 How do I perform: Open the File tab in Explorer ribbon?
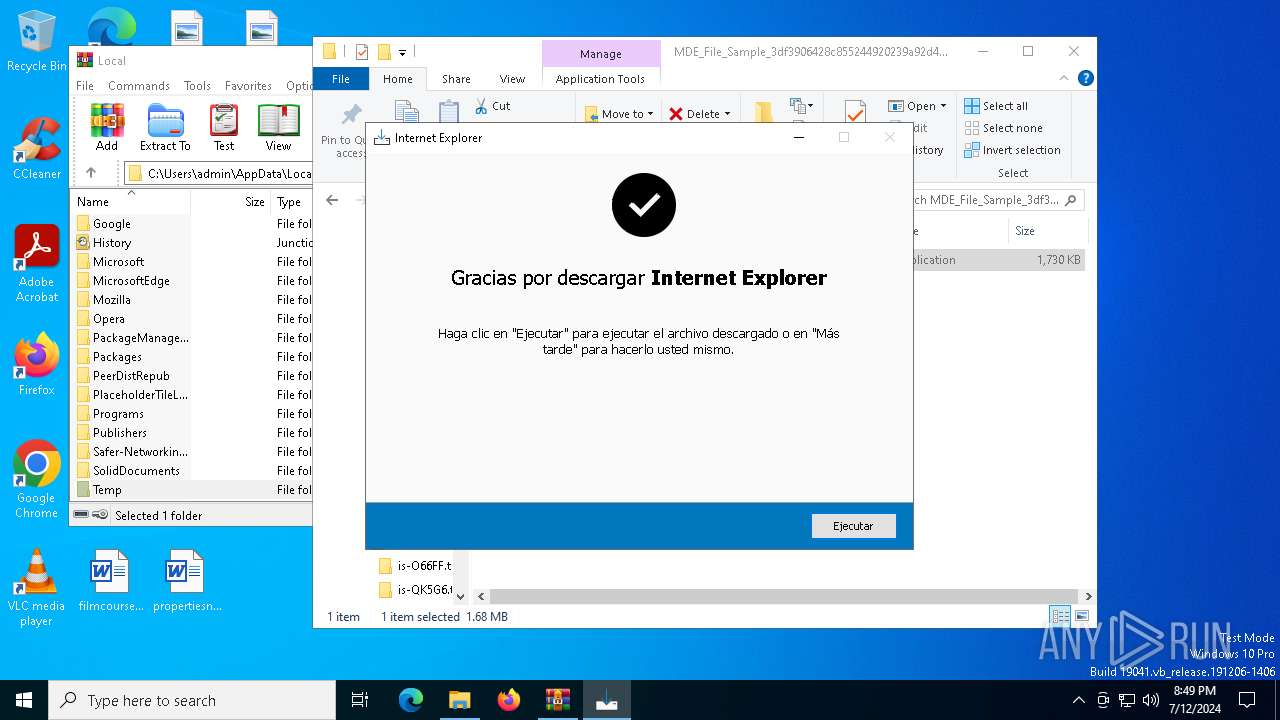(x=341, y=79)
